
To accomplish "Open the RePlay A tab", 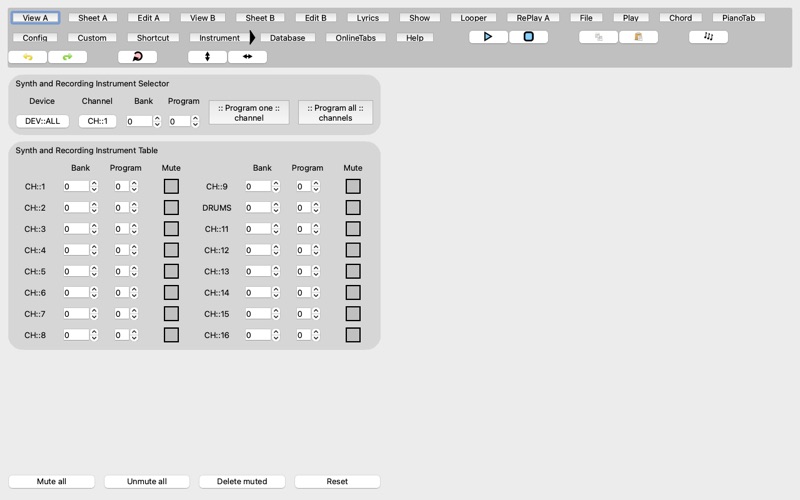I will click(x=533, y=18).
